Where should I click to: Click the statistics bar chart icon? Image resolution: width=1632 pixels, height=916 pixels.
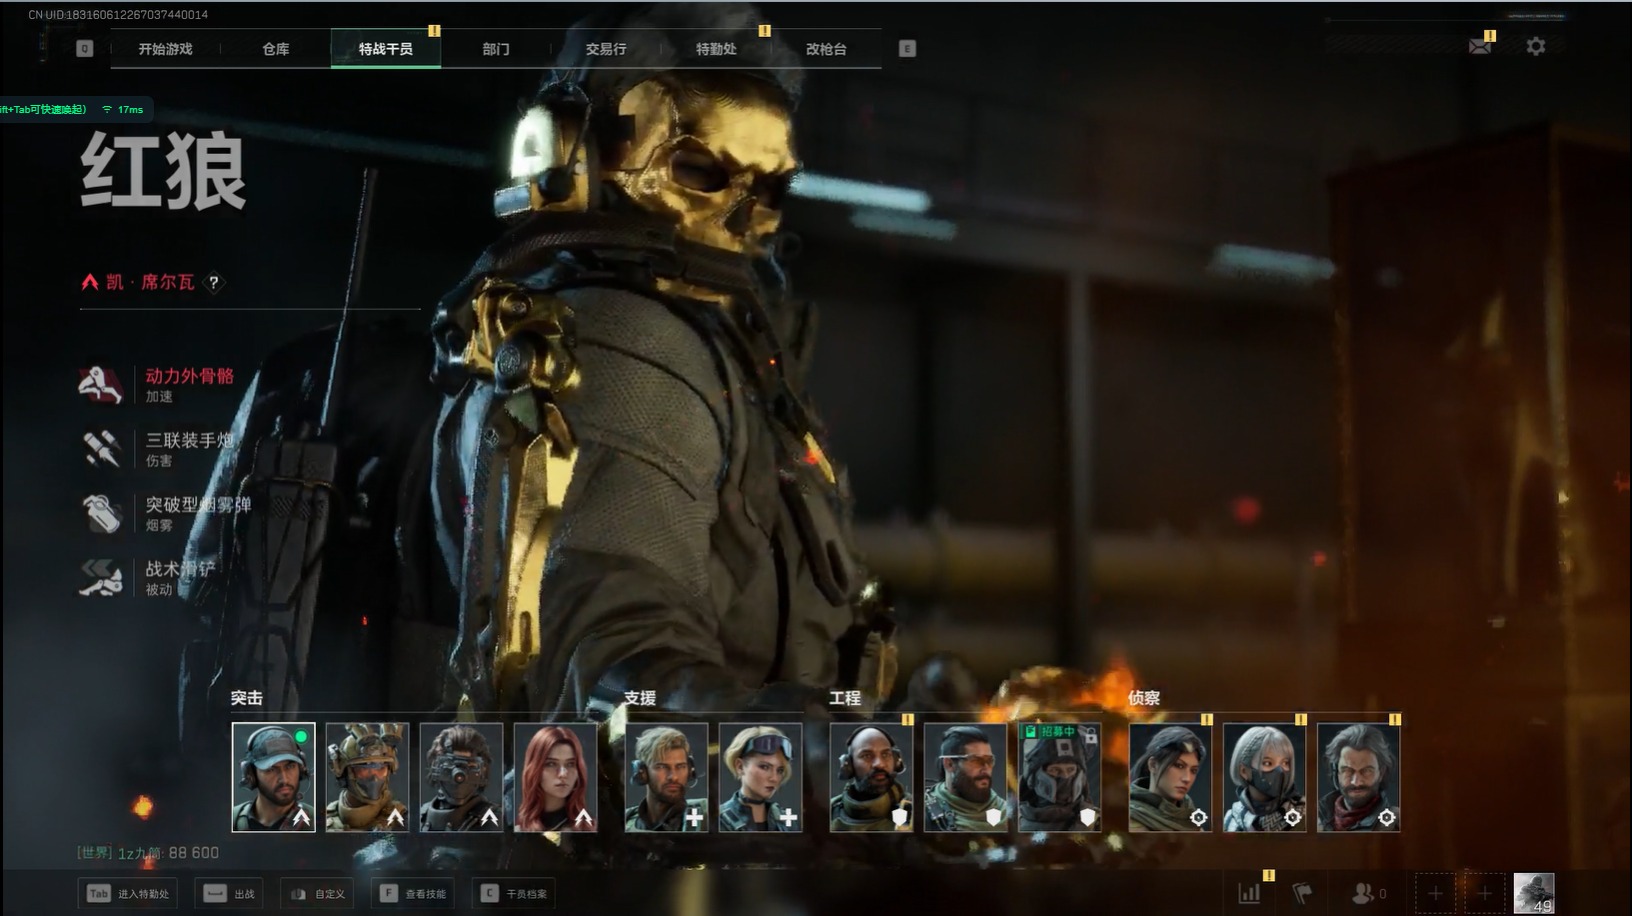coord(1249,893)
